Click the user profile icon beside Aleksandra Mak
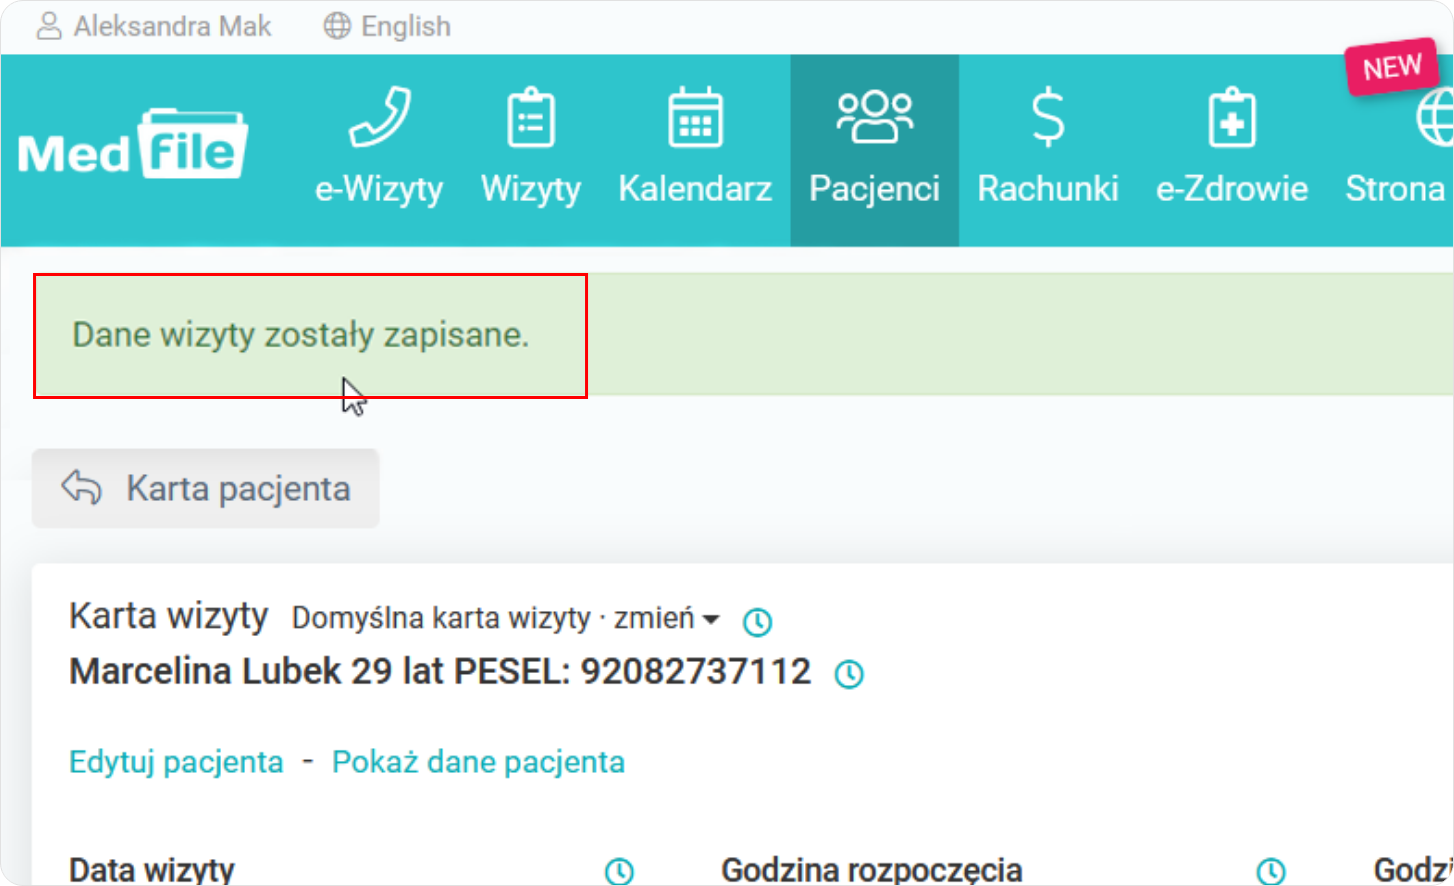 pos(49,26)
